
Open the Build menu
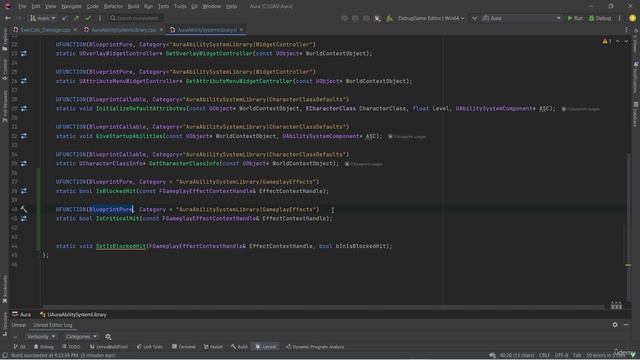133,7
